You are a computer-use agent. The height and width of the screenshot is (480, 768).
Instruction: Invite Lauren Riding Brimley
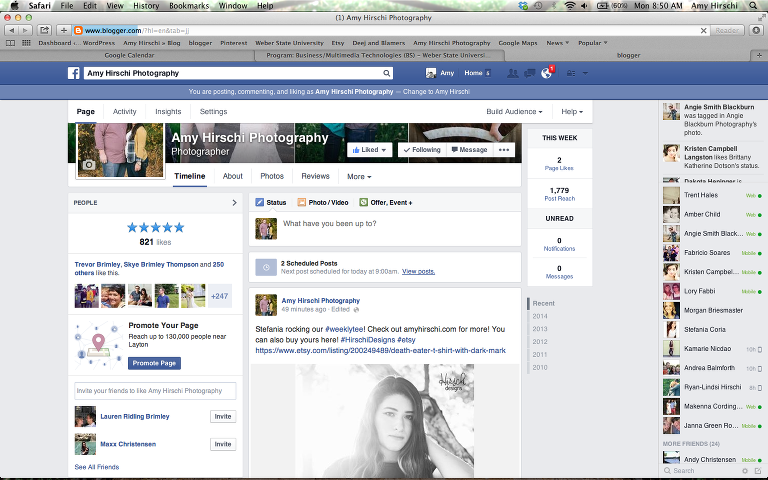pos(223,416)
